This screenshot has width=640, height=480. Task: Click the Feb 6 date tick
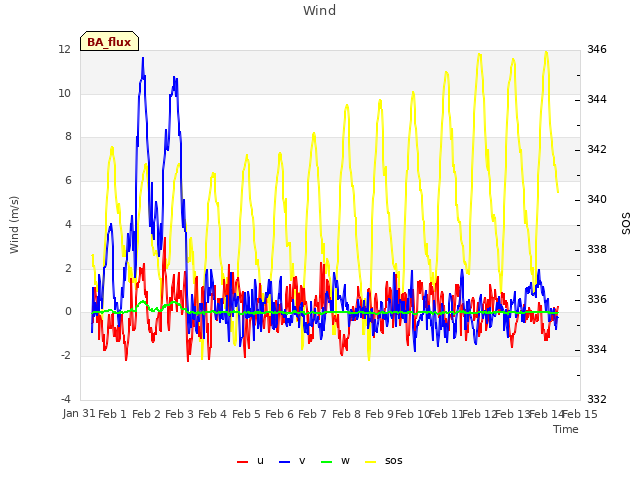tap(279, 414)
